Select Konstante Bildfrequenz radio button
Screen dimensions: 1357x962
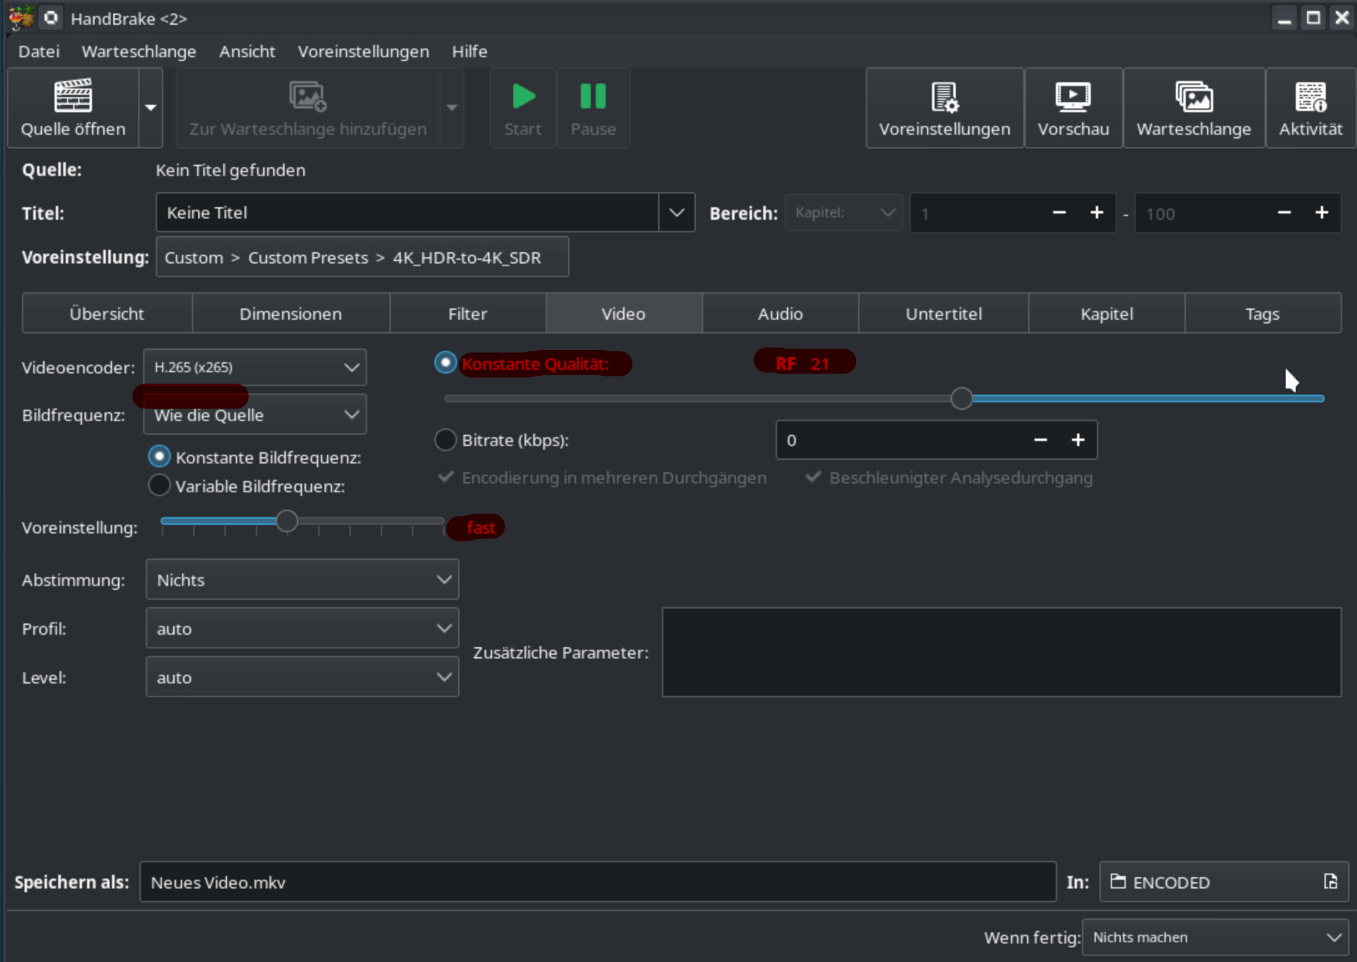click(x=159, y=456)
